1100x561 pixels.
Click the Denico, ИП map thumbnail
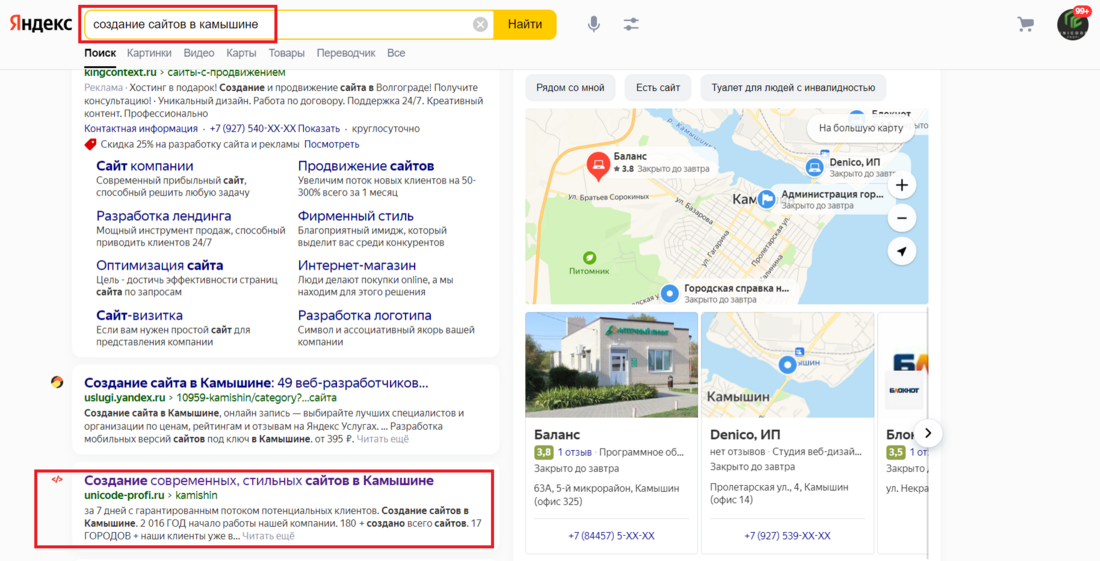[787, 365]
